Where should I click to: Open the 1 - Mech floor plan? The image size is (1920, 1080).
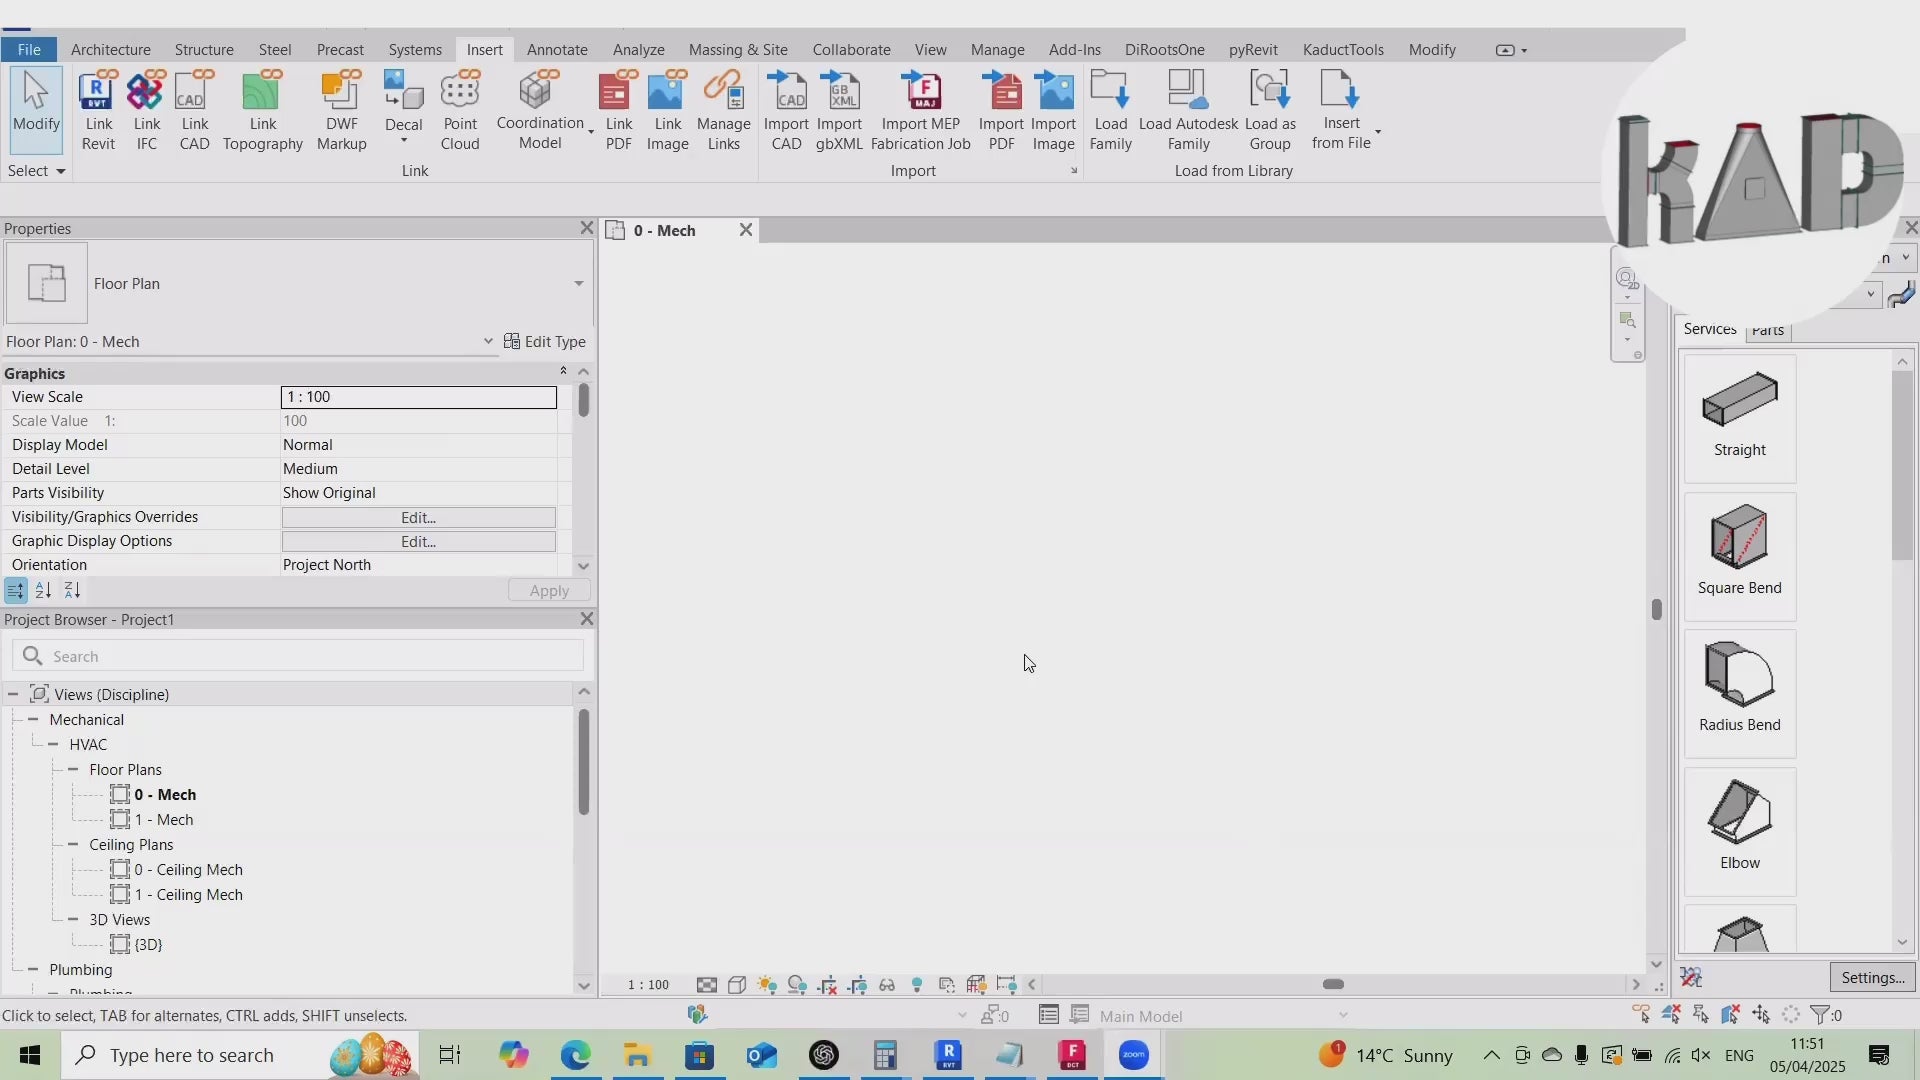163,819
